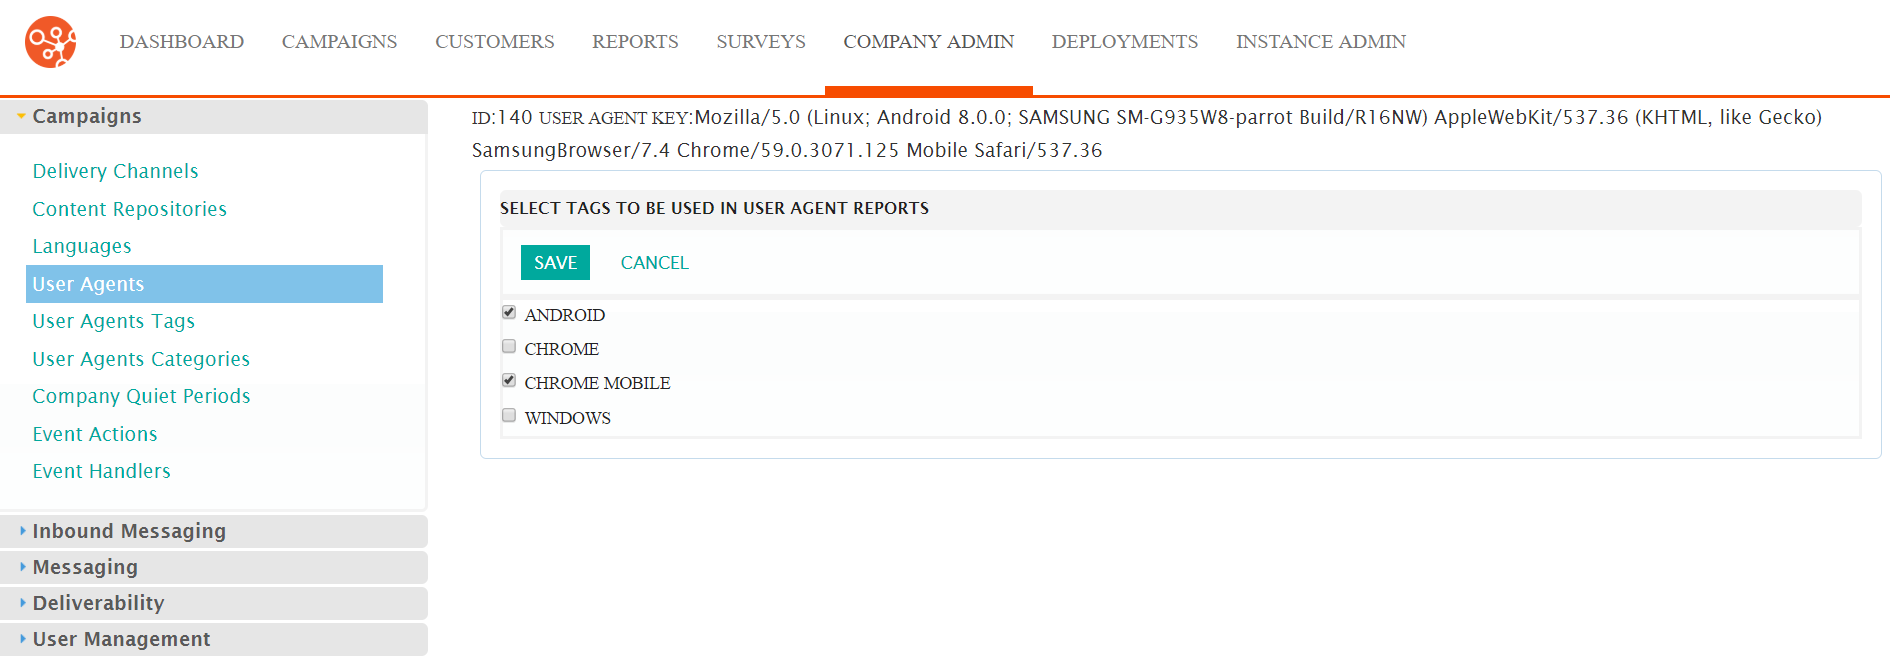Go to the Customers menu

pyautogui.click(x=494, y=42)
